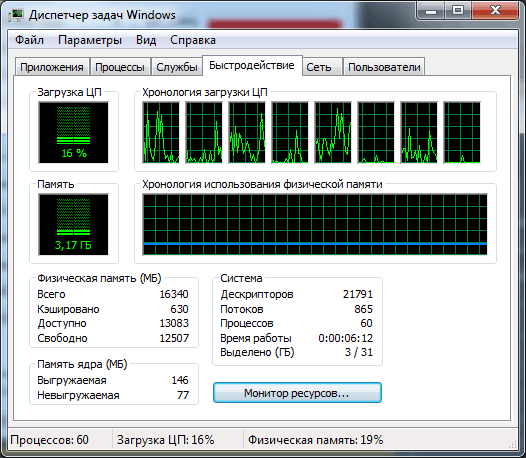The image size is (526, 458).
Task: Select the Быстродействие tab
Action: click(x=252, y=65)
